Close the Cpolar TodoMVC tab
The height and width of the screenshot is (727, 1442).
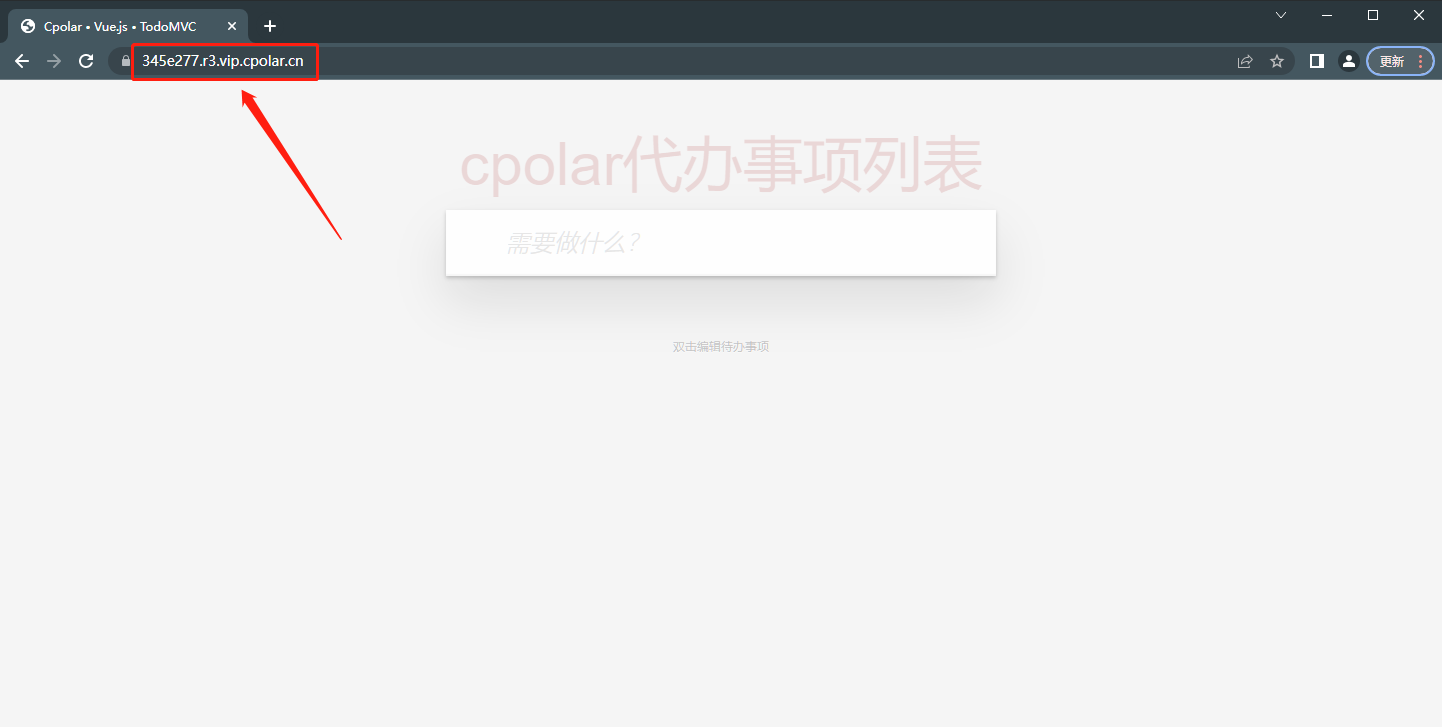point(232,26)
